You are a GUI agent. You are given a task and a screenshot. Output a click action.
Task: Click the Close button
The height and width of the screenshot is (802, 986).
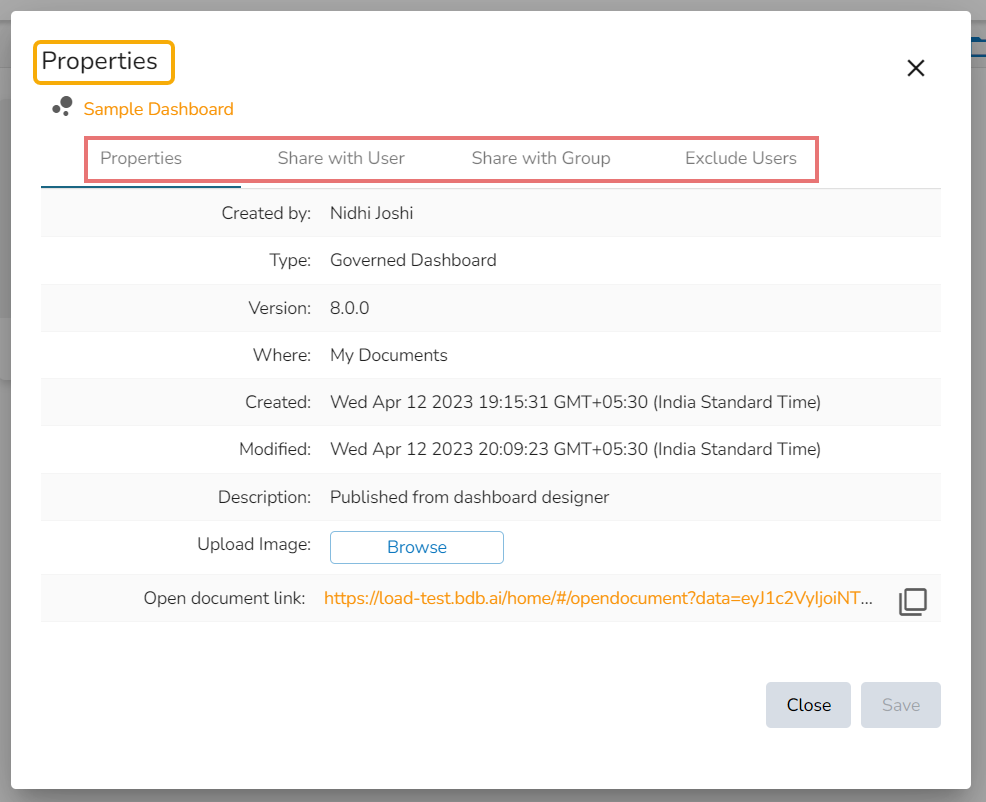click(x=808, y=705)
